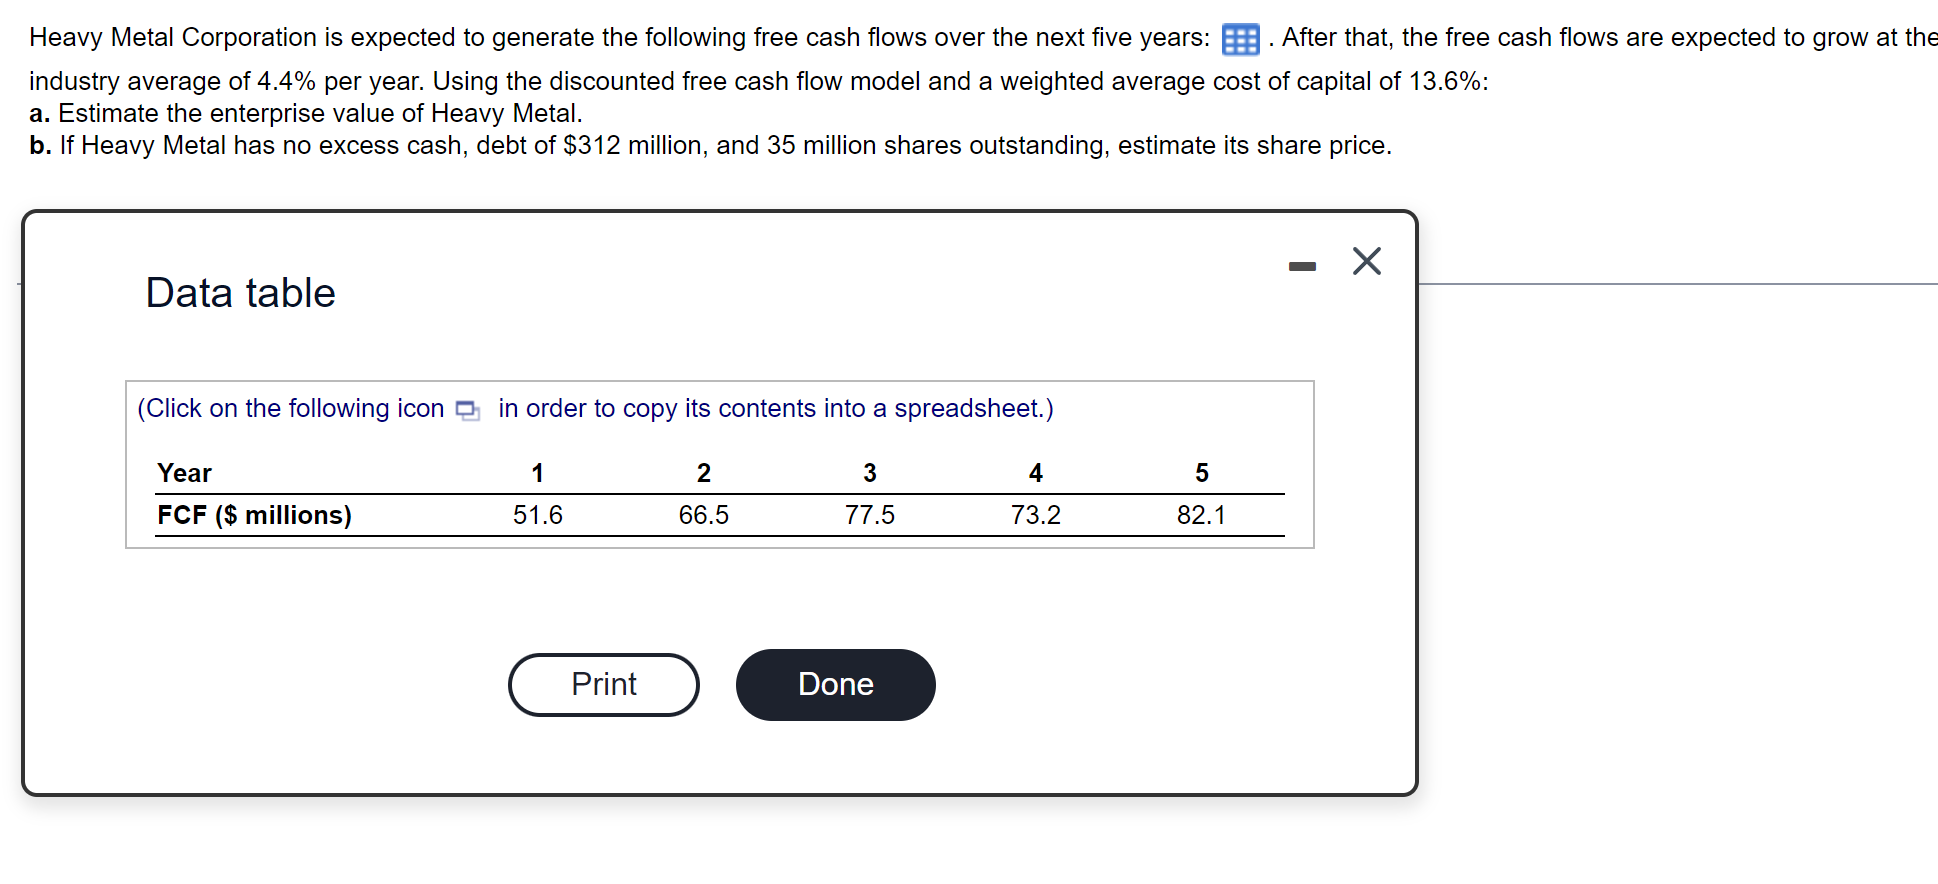Screen dimensions: 1938x884
Task: Click the FCF ($ millions) row label
Action: tap(255, 515)
